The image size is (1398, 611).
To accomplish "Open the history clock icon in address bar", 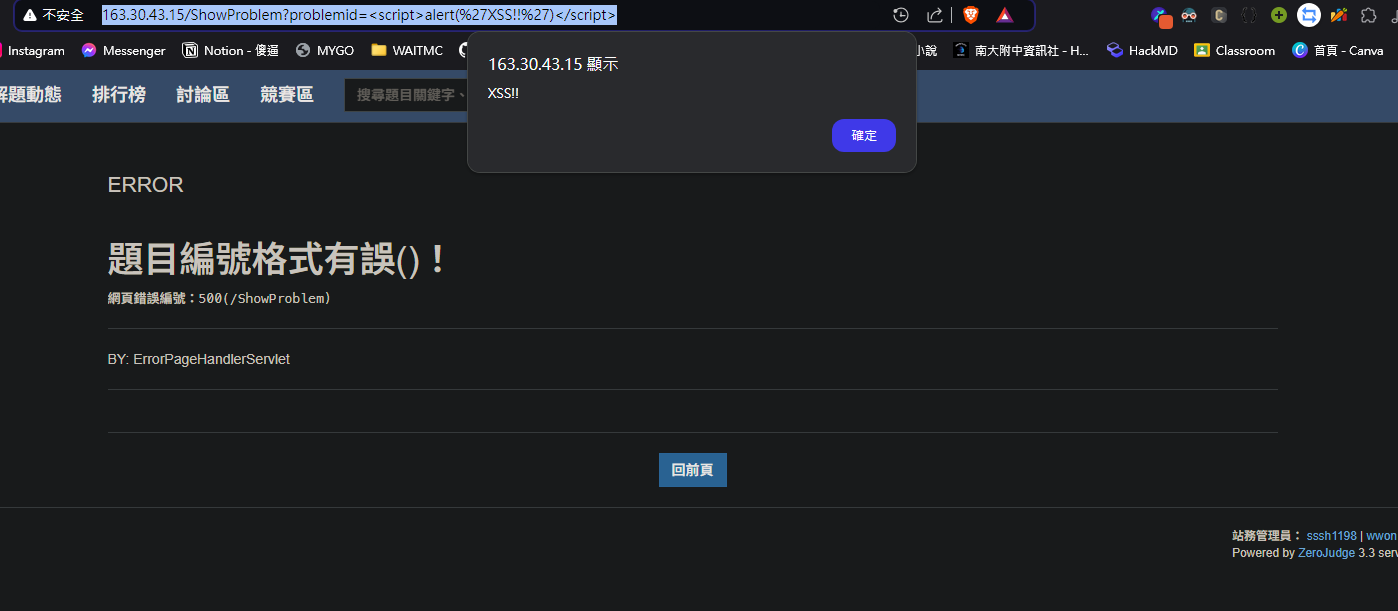I will [901, 15].
